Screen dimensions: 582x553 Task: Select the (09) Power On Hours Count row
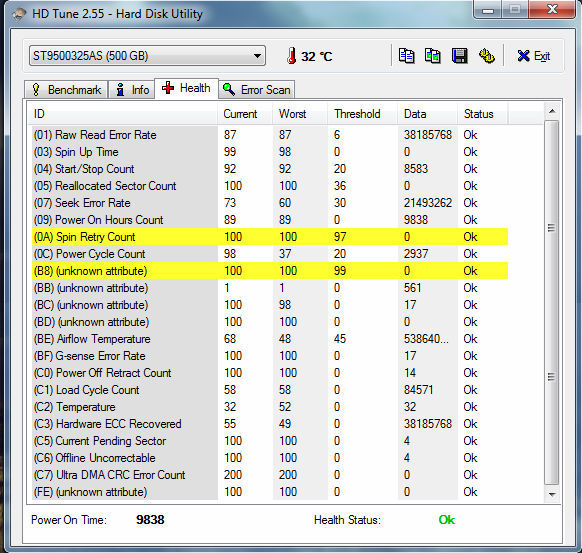click(x=270, y=220)
